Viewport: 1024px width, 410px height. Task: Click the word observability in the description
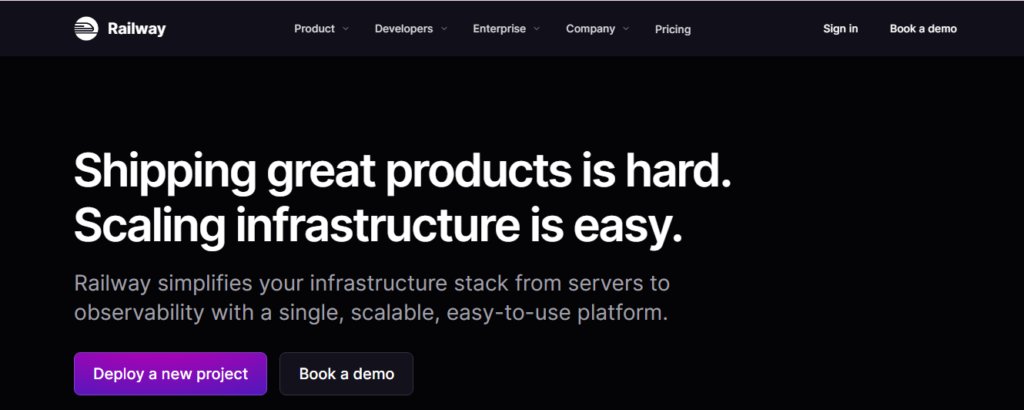coord(142,312)
